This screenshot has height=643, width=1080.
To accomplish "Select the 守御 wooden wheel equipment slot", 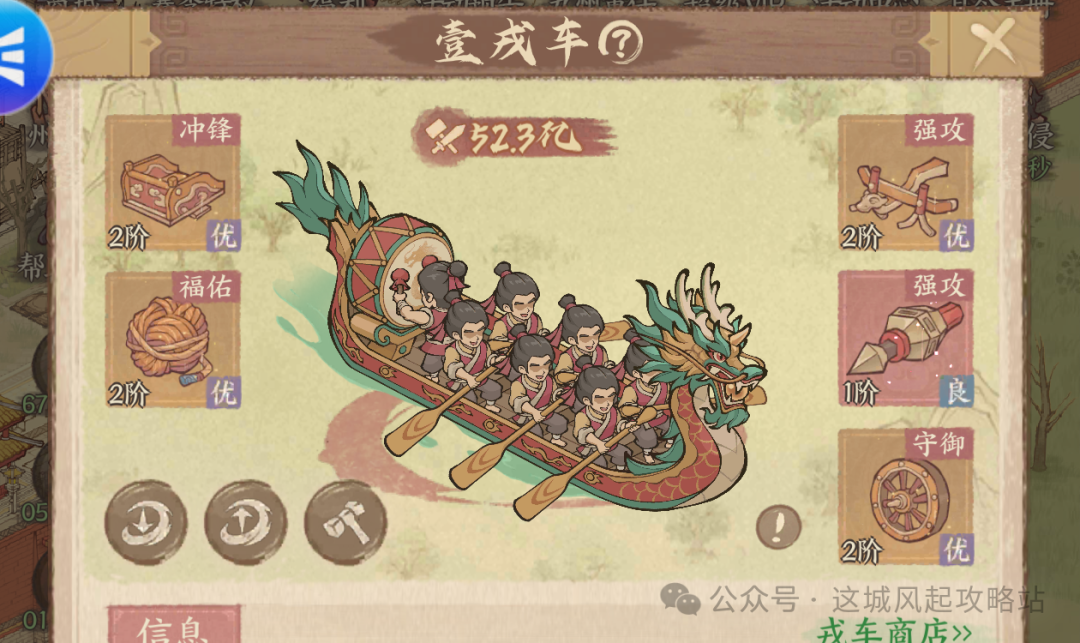I will [905, 496].
